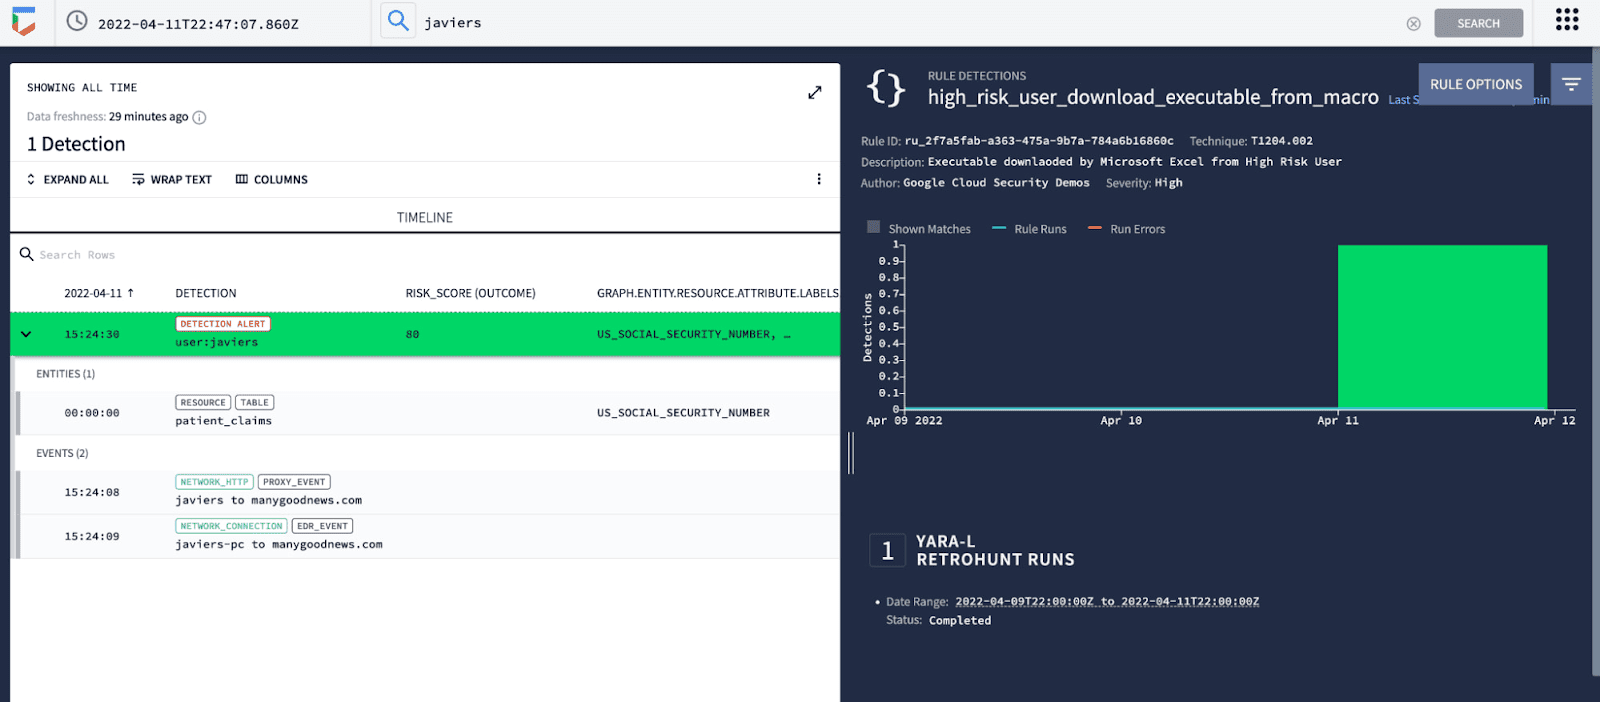The image size is (1600, 702).
Task: Expand the detections panel to full screen
Action: (x=815, y=92)
